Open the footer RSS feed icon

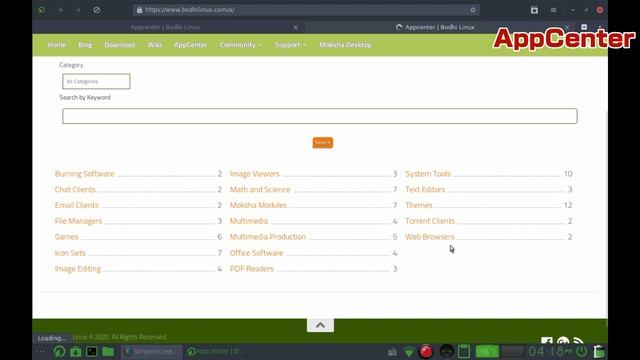tap(578, 341)
